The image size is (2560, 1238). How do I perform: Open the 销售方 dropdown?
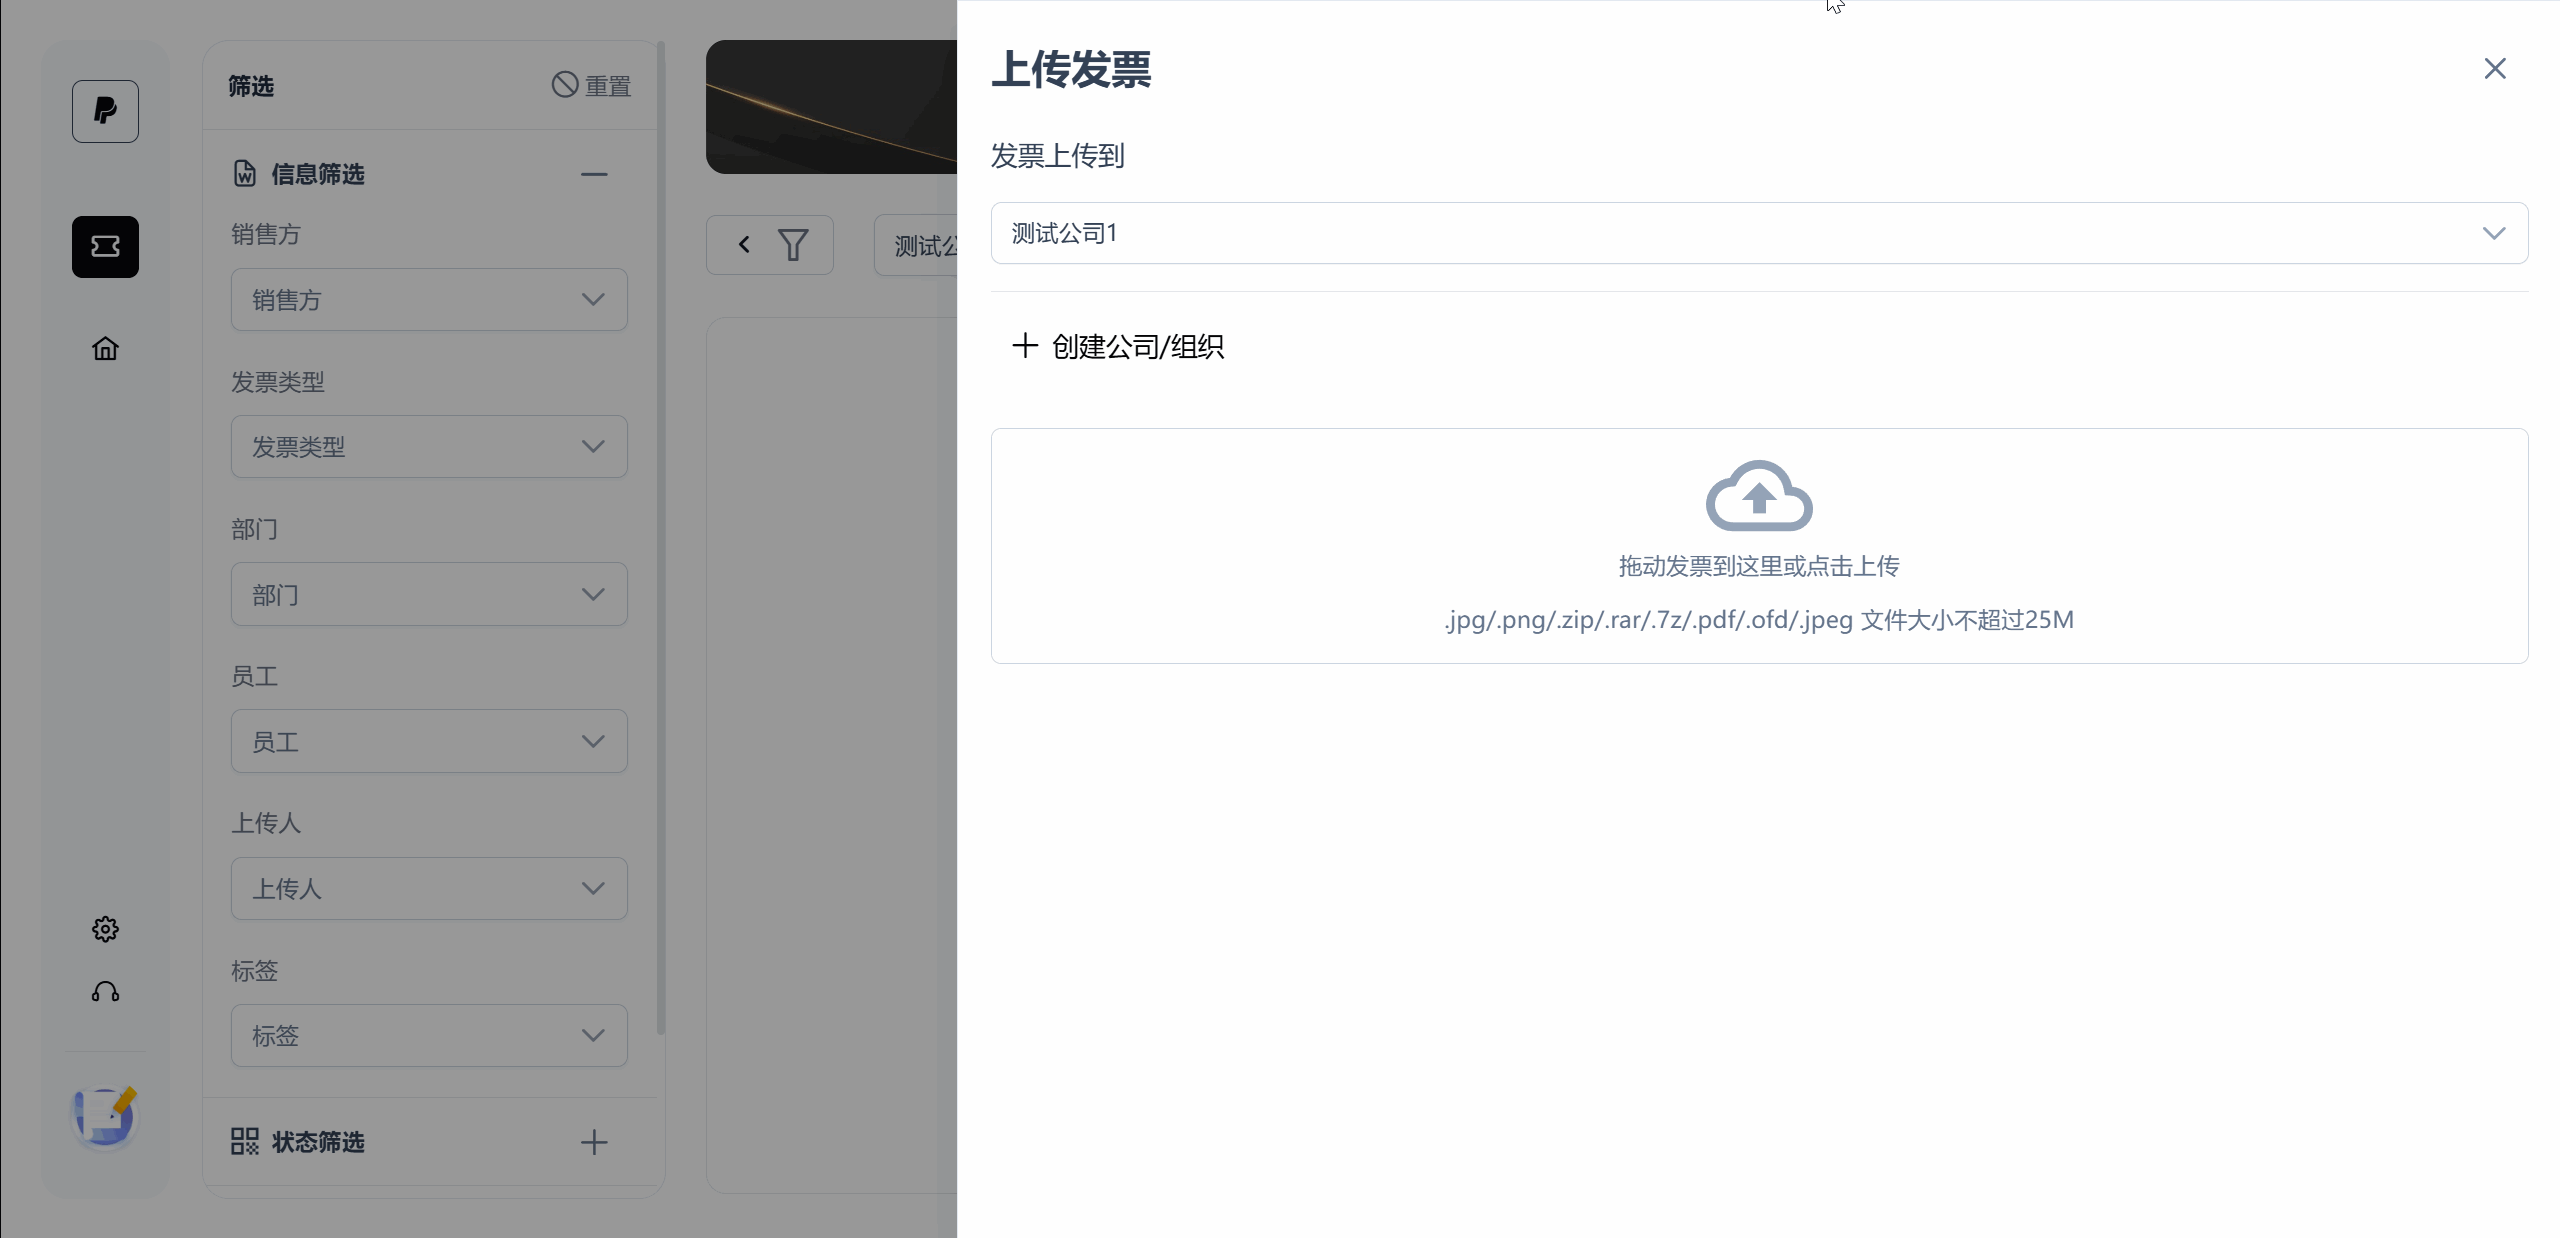429,299
